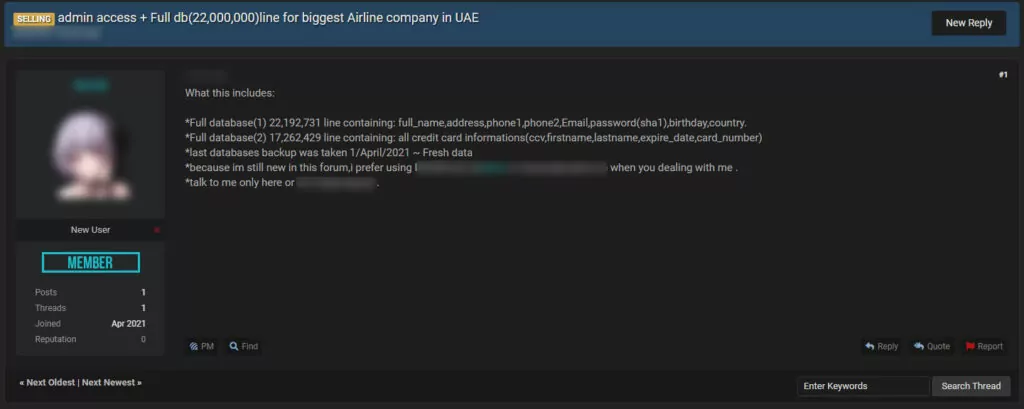Open the Reputation value

pos(143,340)
